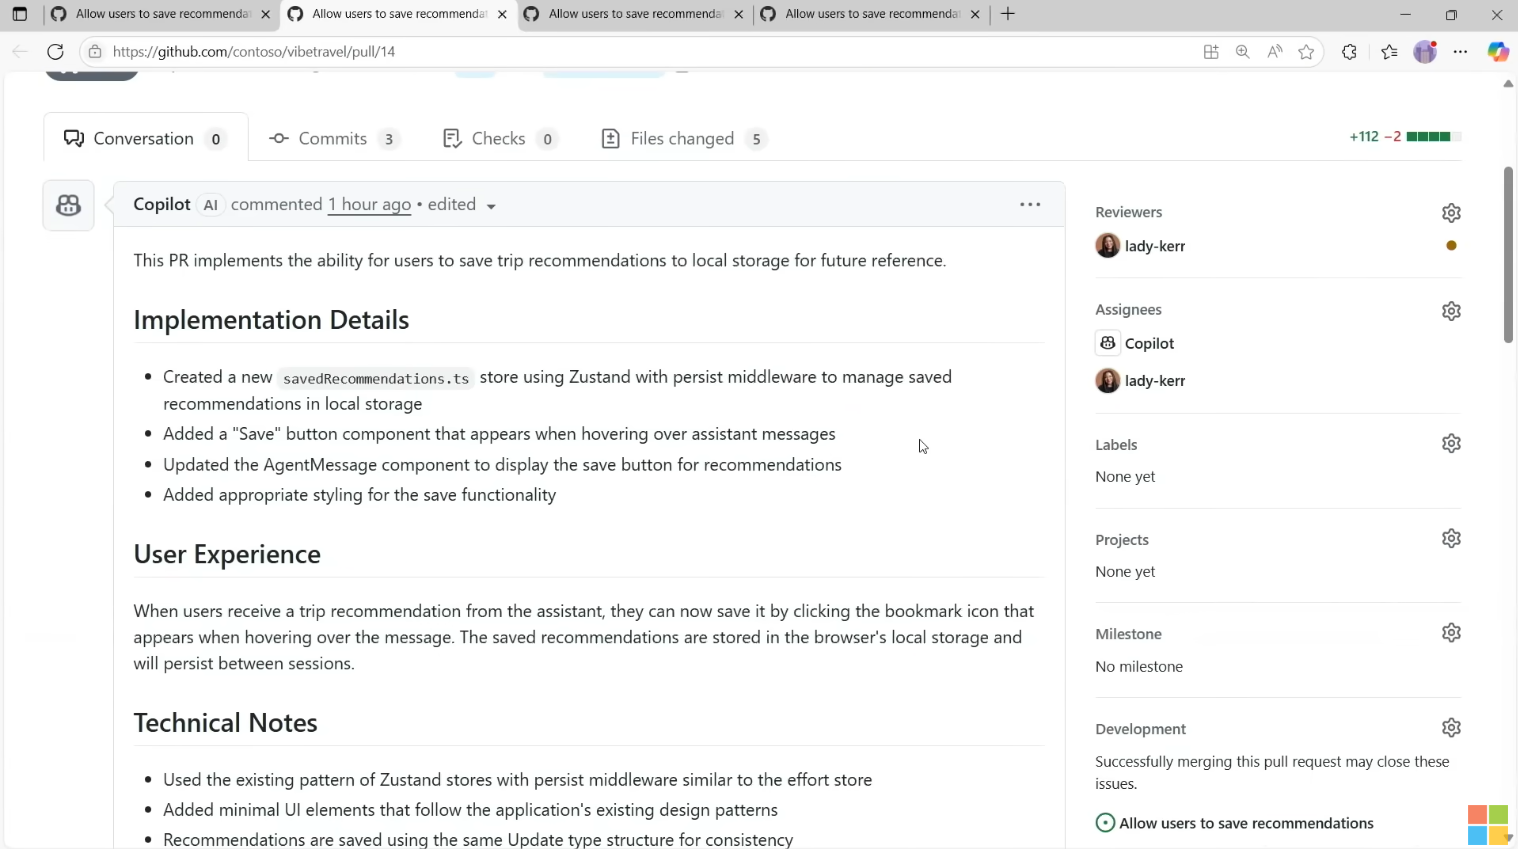Edit Development with the gear icon
Image resolution: width=1518 pixels, height=849 pixels.
(x=1451, y=727)
